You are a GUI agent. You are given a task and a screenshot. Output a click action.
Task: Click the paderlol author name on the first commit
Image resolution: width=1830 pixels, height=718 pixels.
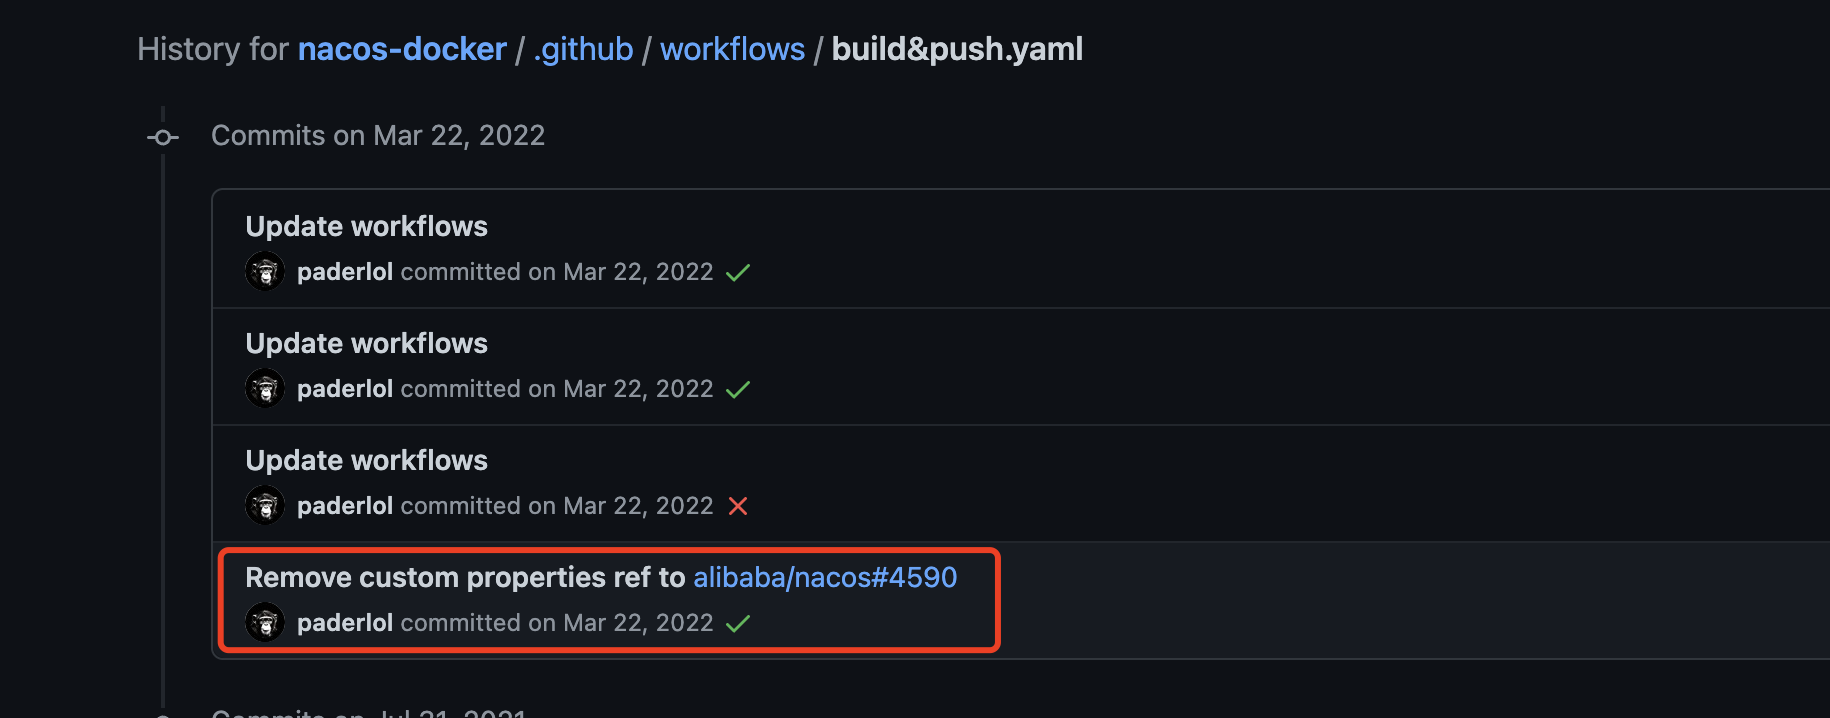(x=345, y=271)
